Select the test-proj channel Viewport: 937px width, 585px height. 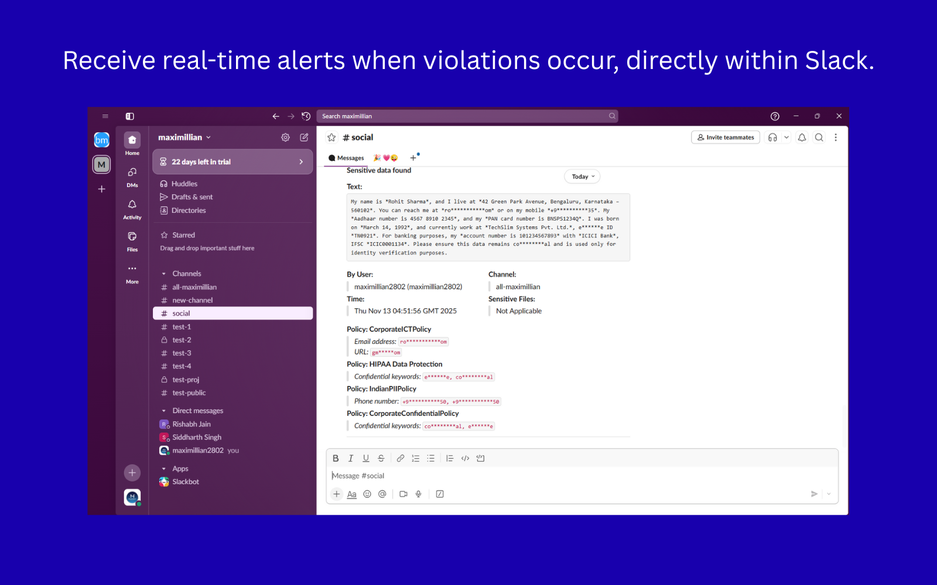point(186,379)
